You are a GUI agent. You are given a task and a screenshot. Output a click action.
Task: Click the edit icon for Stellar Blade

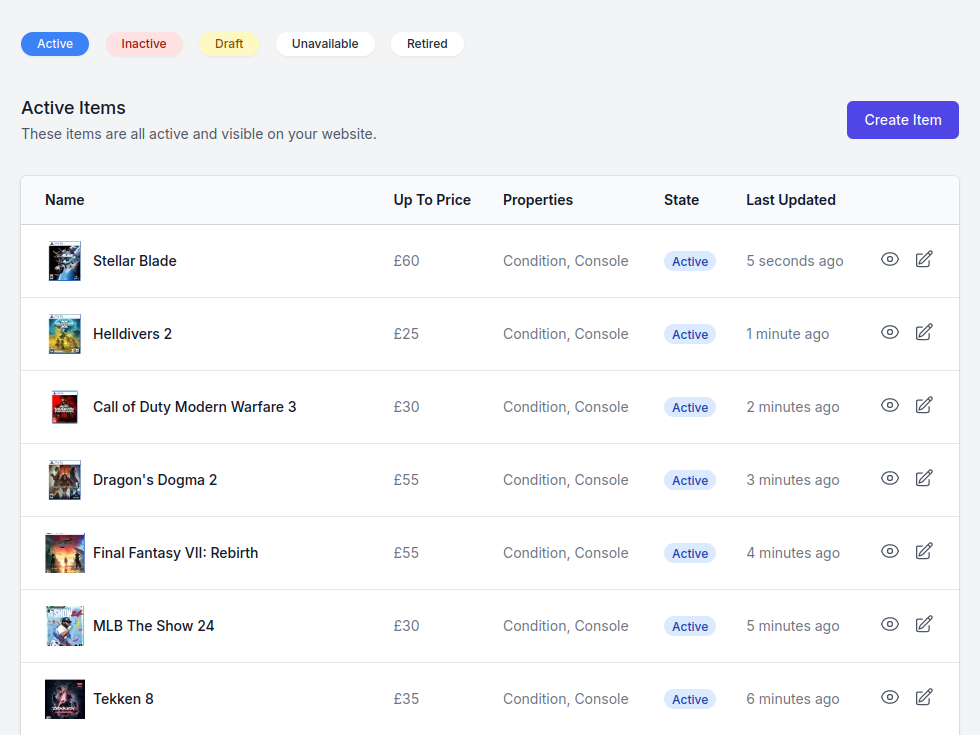(x=924, y=260)
